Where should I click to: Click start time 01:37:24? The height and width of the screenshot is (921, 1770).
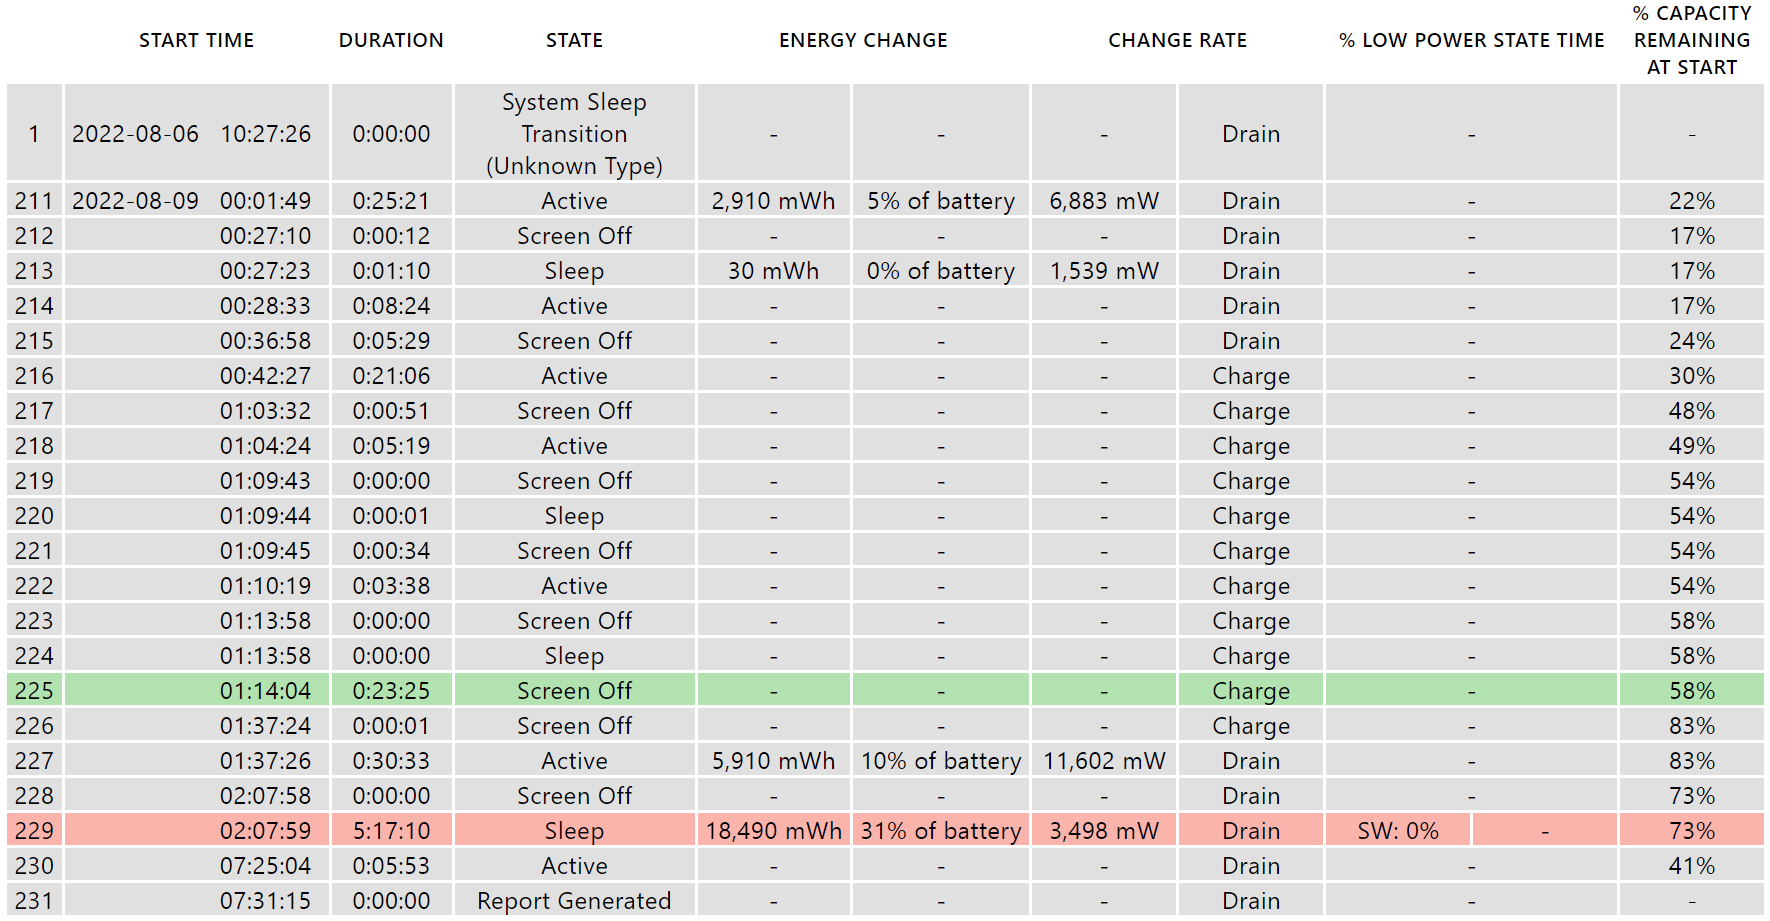point(265,725)
